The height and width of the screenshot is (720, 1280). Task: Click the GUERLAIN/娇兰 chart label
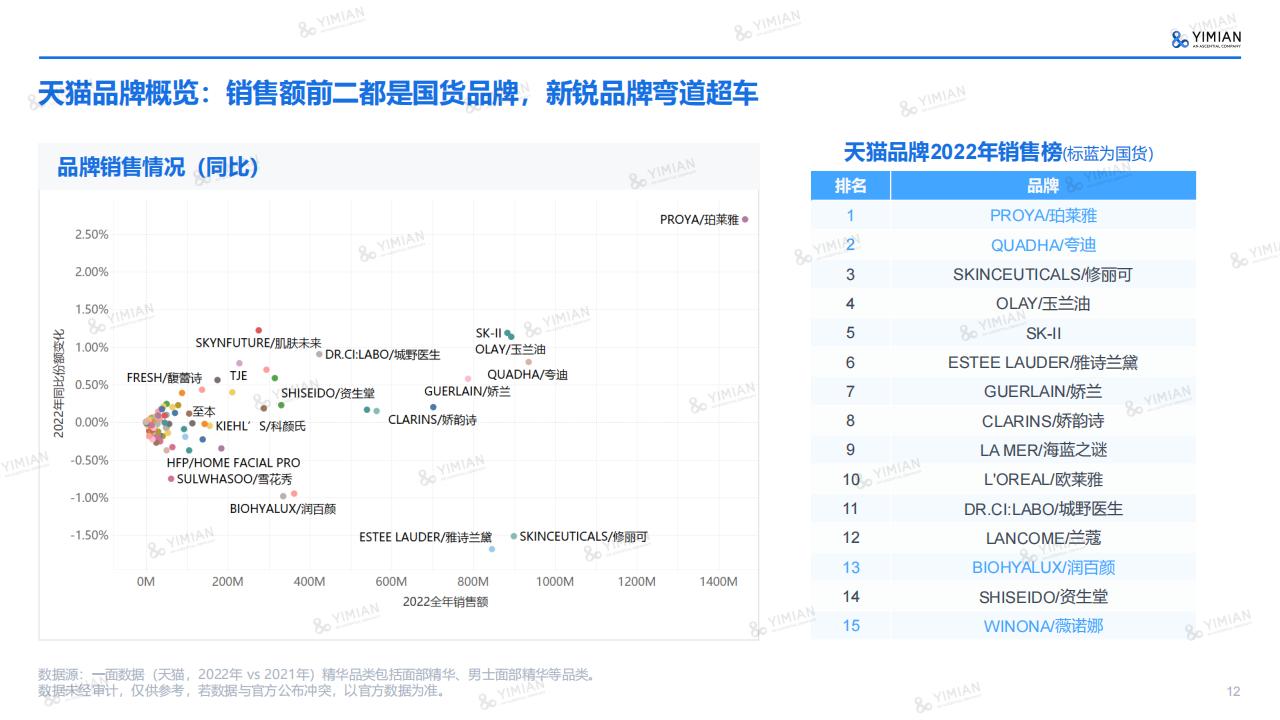pos(467,391)
